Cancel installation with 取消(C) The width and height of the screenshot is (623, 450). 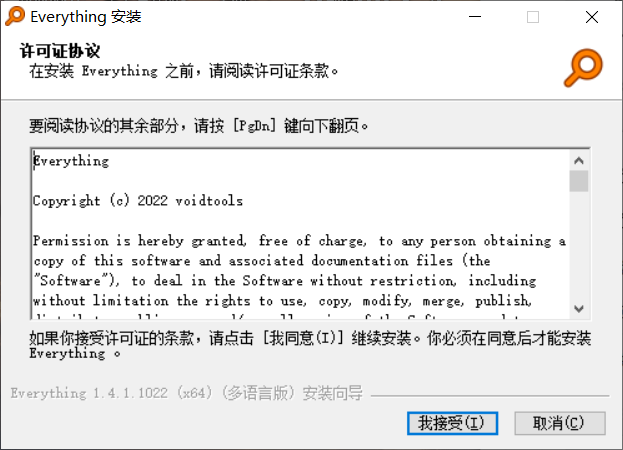[559, 423]
